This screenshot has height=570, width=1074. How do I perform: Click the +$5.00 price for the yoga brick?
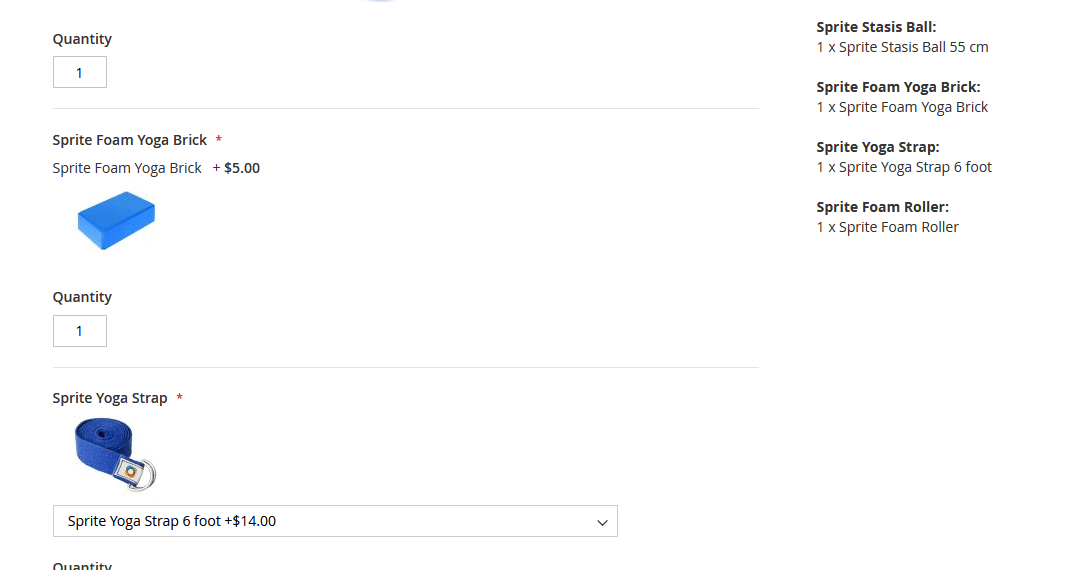click(x=241, y=168)
